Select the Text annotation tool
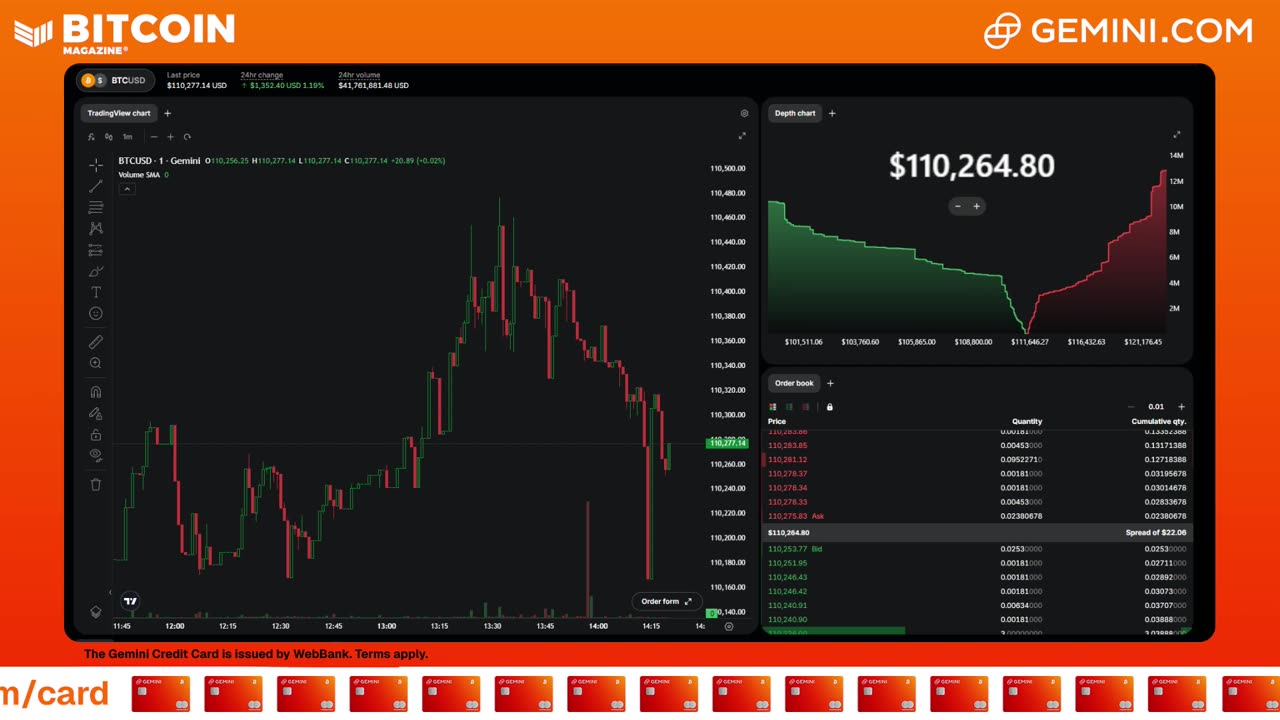Image resolution: width=1280 pixels, height=720 pixels. tap(96, 292)
